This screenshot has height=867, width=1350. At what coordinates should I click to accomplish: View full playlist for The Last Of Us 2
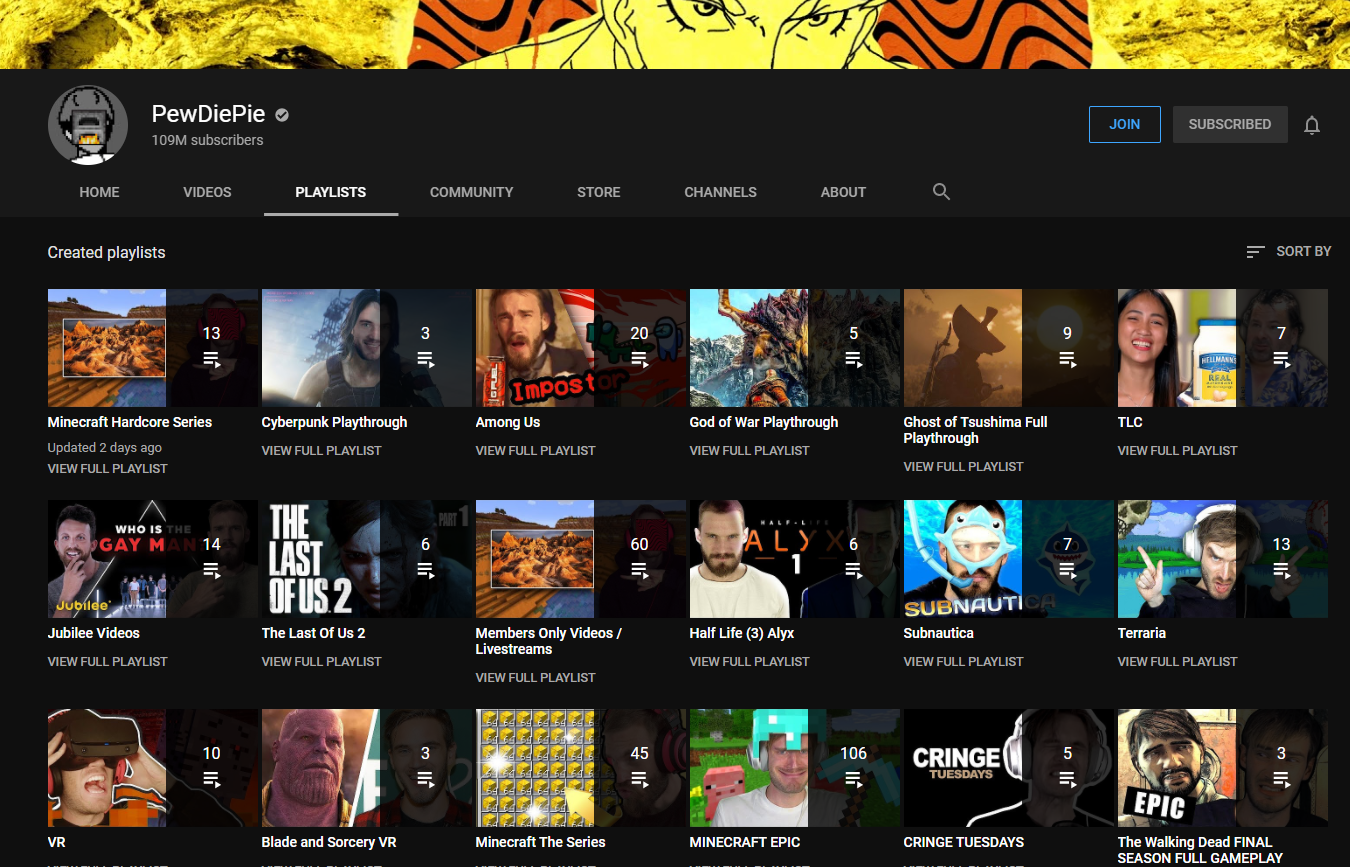(321, 662)
